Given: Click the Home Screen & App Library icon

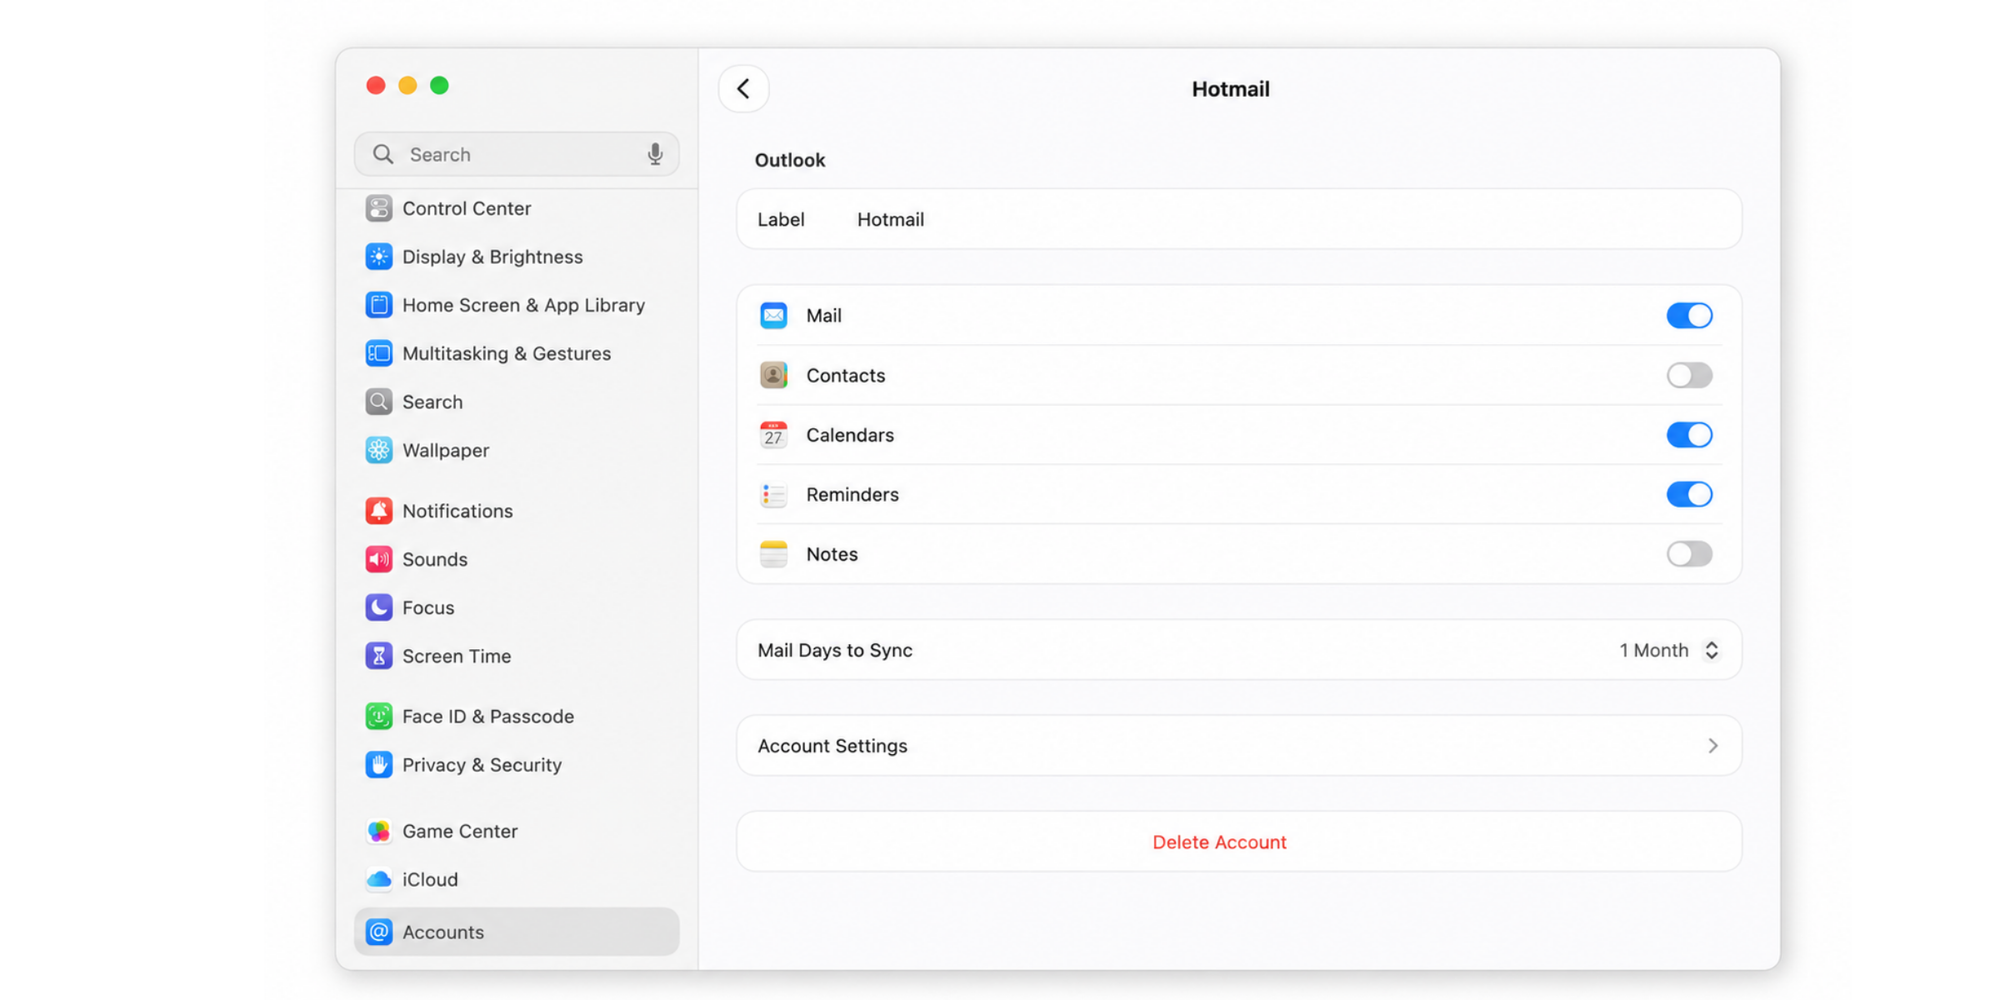Looking at the screenshot, I should (379, 305).
